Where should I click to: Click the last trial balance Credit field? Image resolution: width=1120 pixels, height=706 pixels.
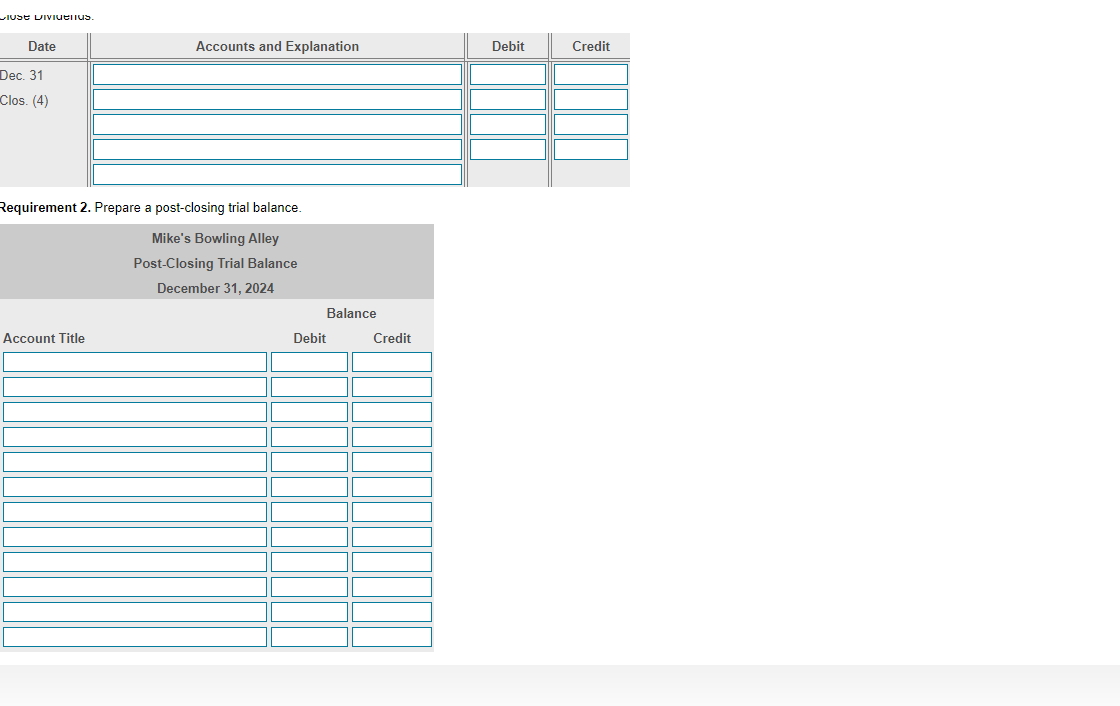click(x=392, y=637)
